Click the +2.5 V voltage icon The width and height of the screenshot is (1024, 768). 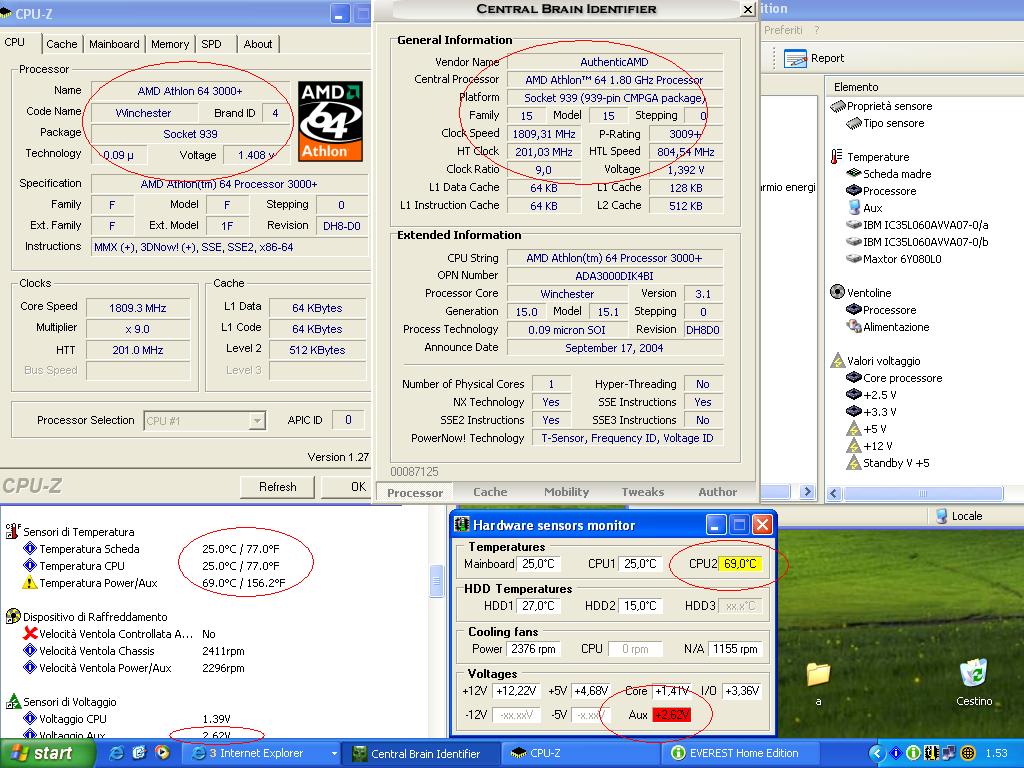[854, 394]
